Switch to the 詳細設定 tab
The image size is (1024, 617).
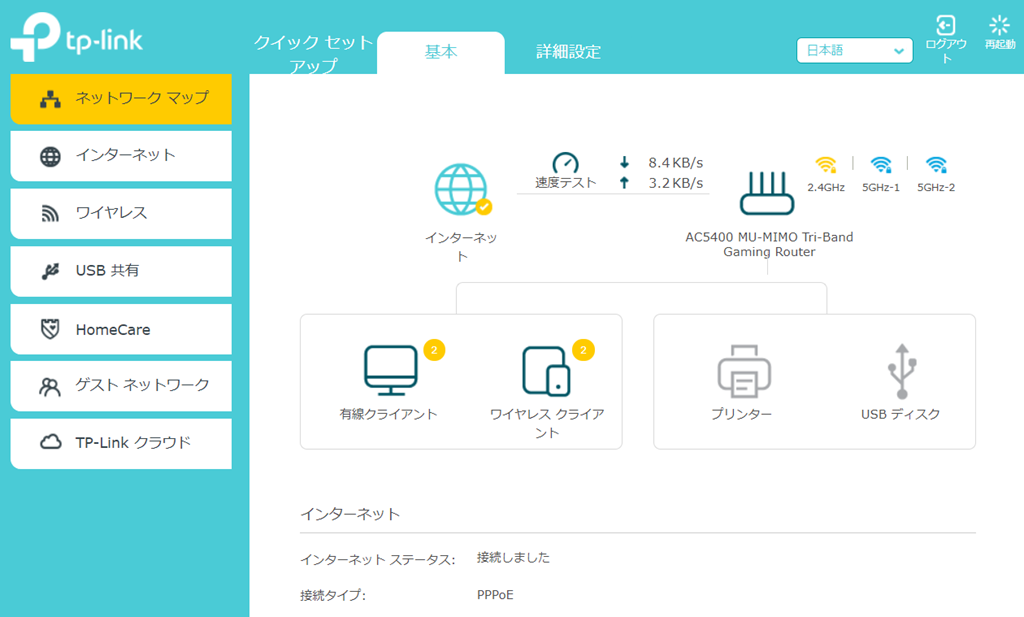568,52
